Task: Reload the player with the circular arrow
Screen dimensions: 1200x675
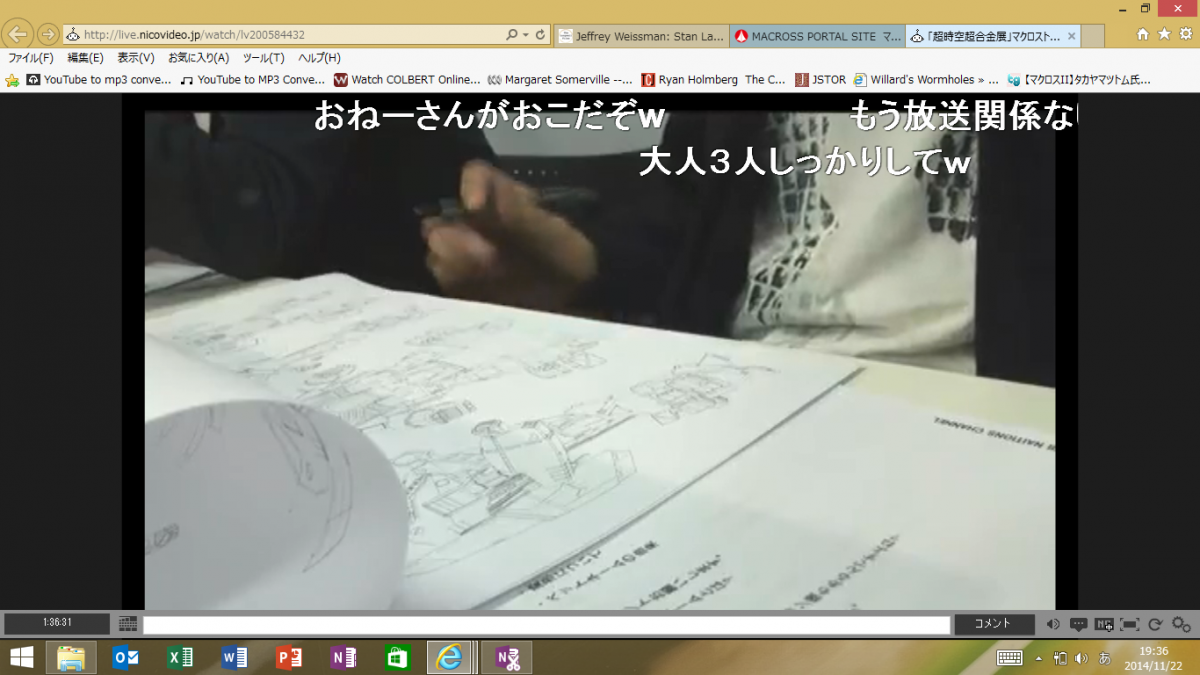Action: (1155, 624)
